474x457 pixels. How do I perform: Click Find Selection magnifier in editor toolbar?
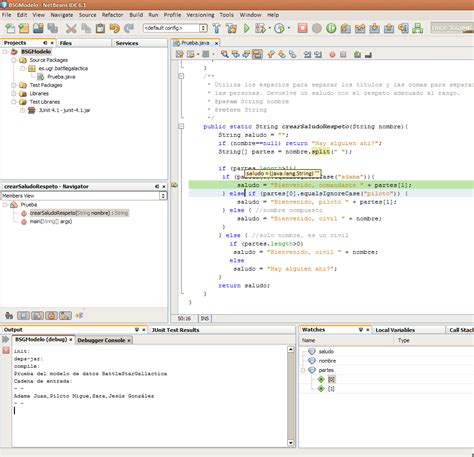coord(225,54)
